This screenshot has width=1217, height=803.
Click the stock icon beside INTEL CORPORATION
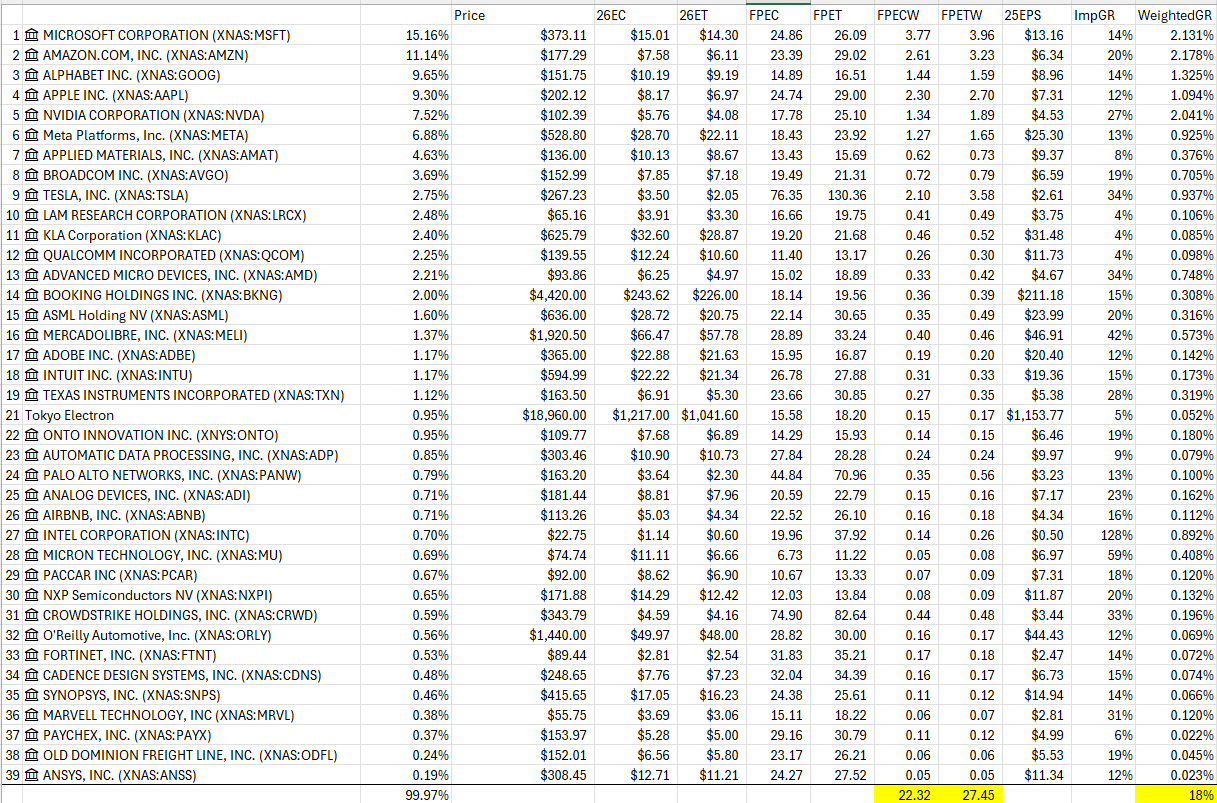(x=31, y=535)
